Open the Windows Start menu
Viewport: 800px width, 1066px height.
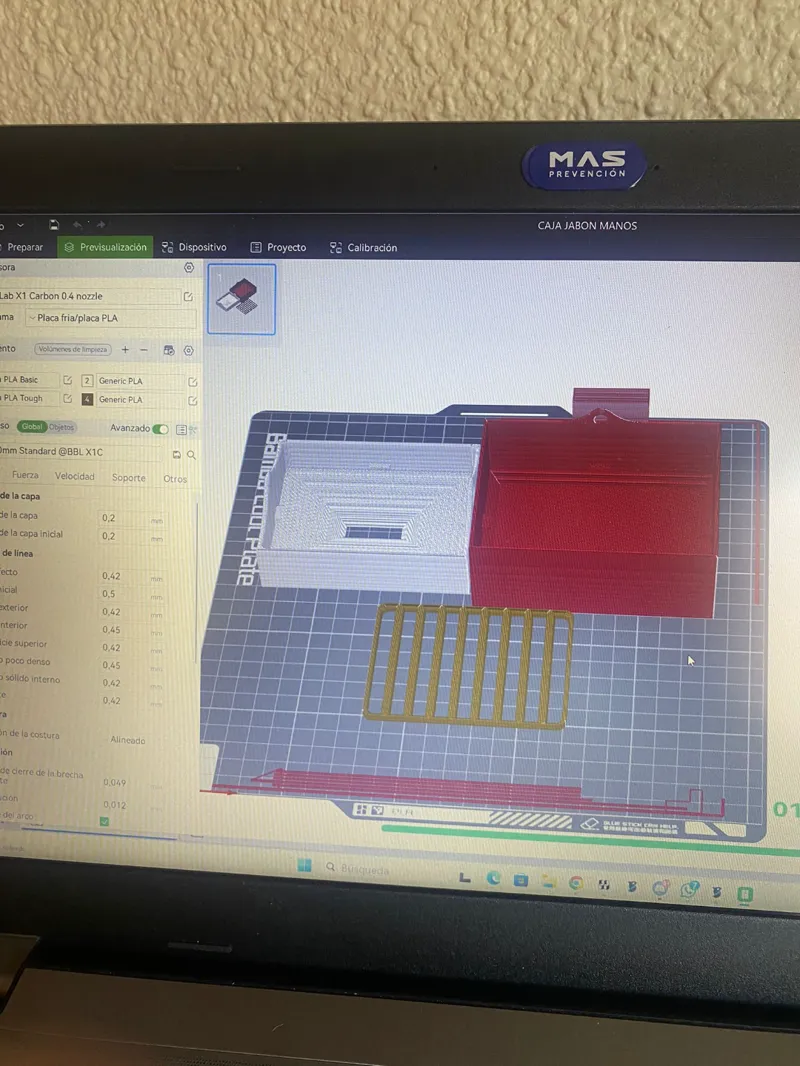[305, 865]
